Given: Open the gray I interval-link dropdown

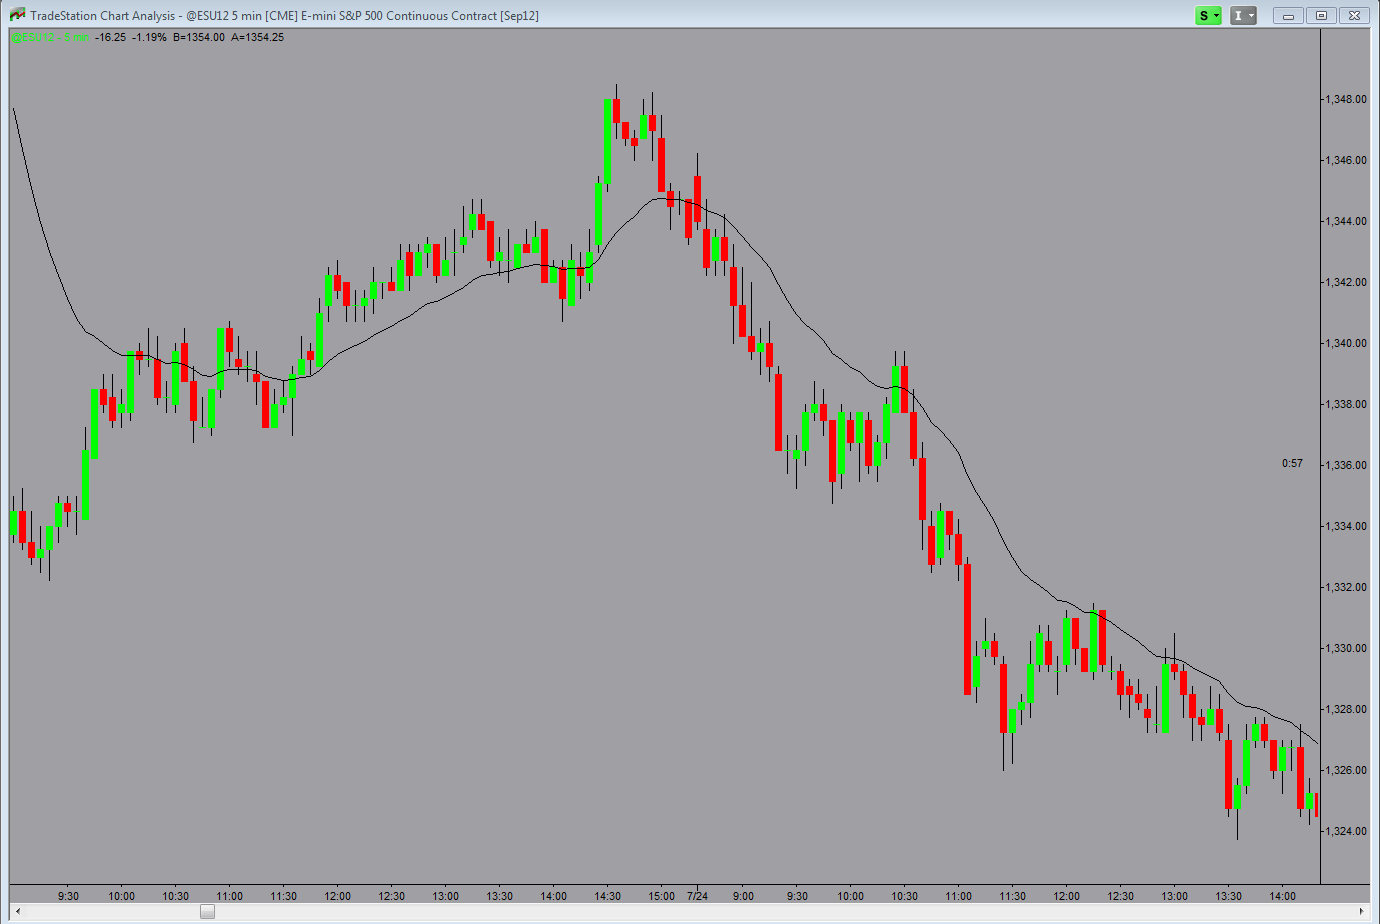Looking at the screenshot, I should pos(1243,15).
